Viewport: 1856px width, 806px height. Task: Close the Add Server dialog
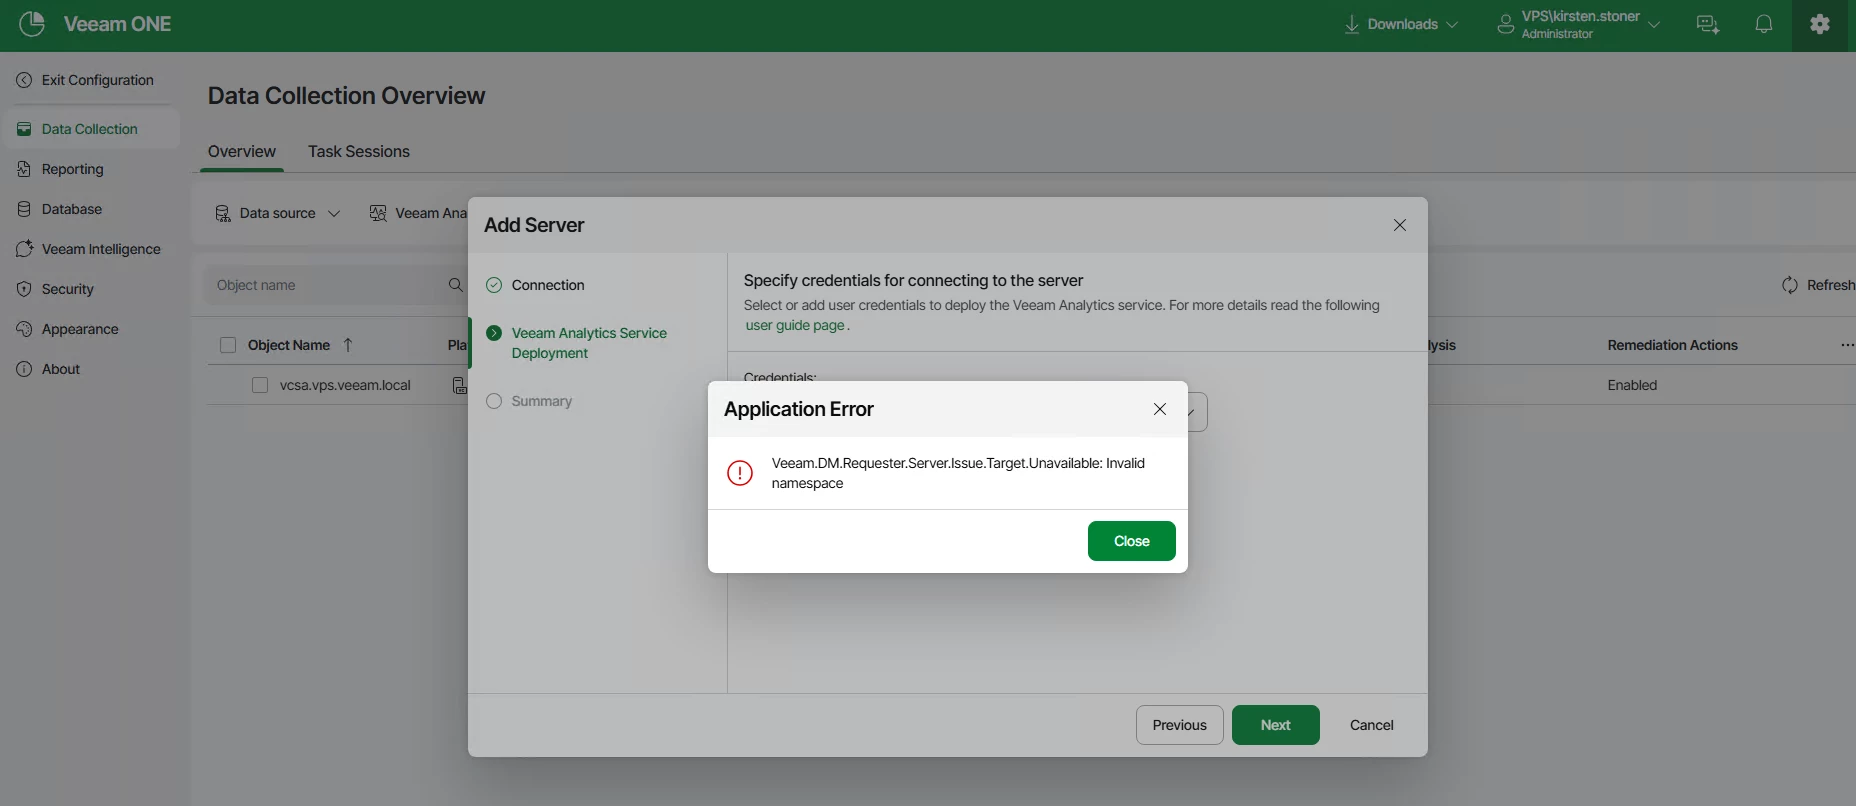coord(1400,225)
